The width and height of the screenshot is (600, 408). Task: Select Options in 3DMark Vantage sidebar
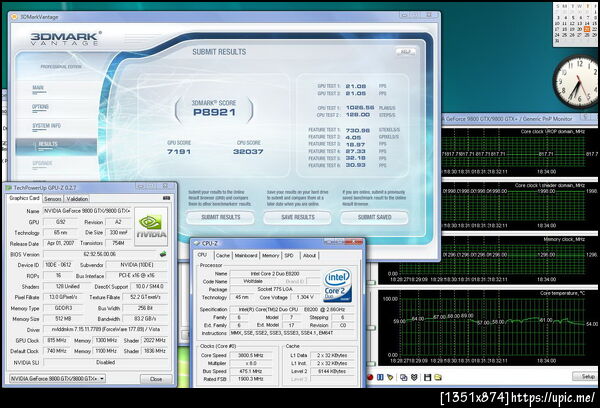click(40, 108)
